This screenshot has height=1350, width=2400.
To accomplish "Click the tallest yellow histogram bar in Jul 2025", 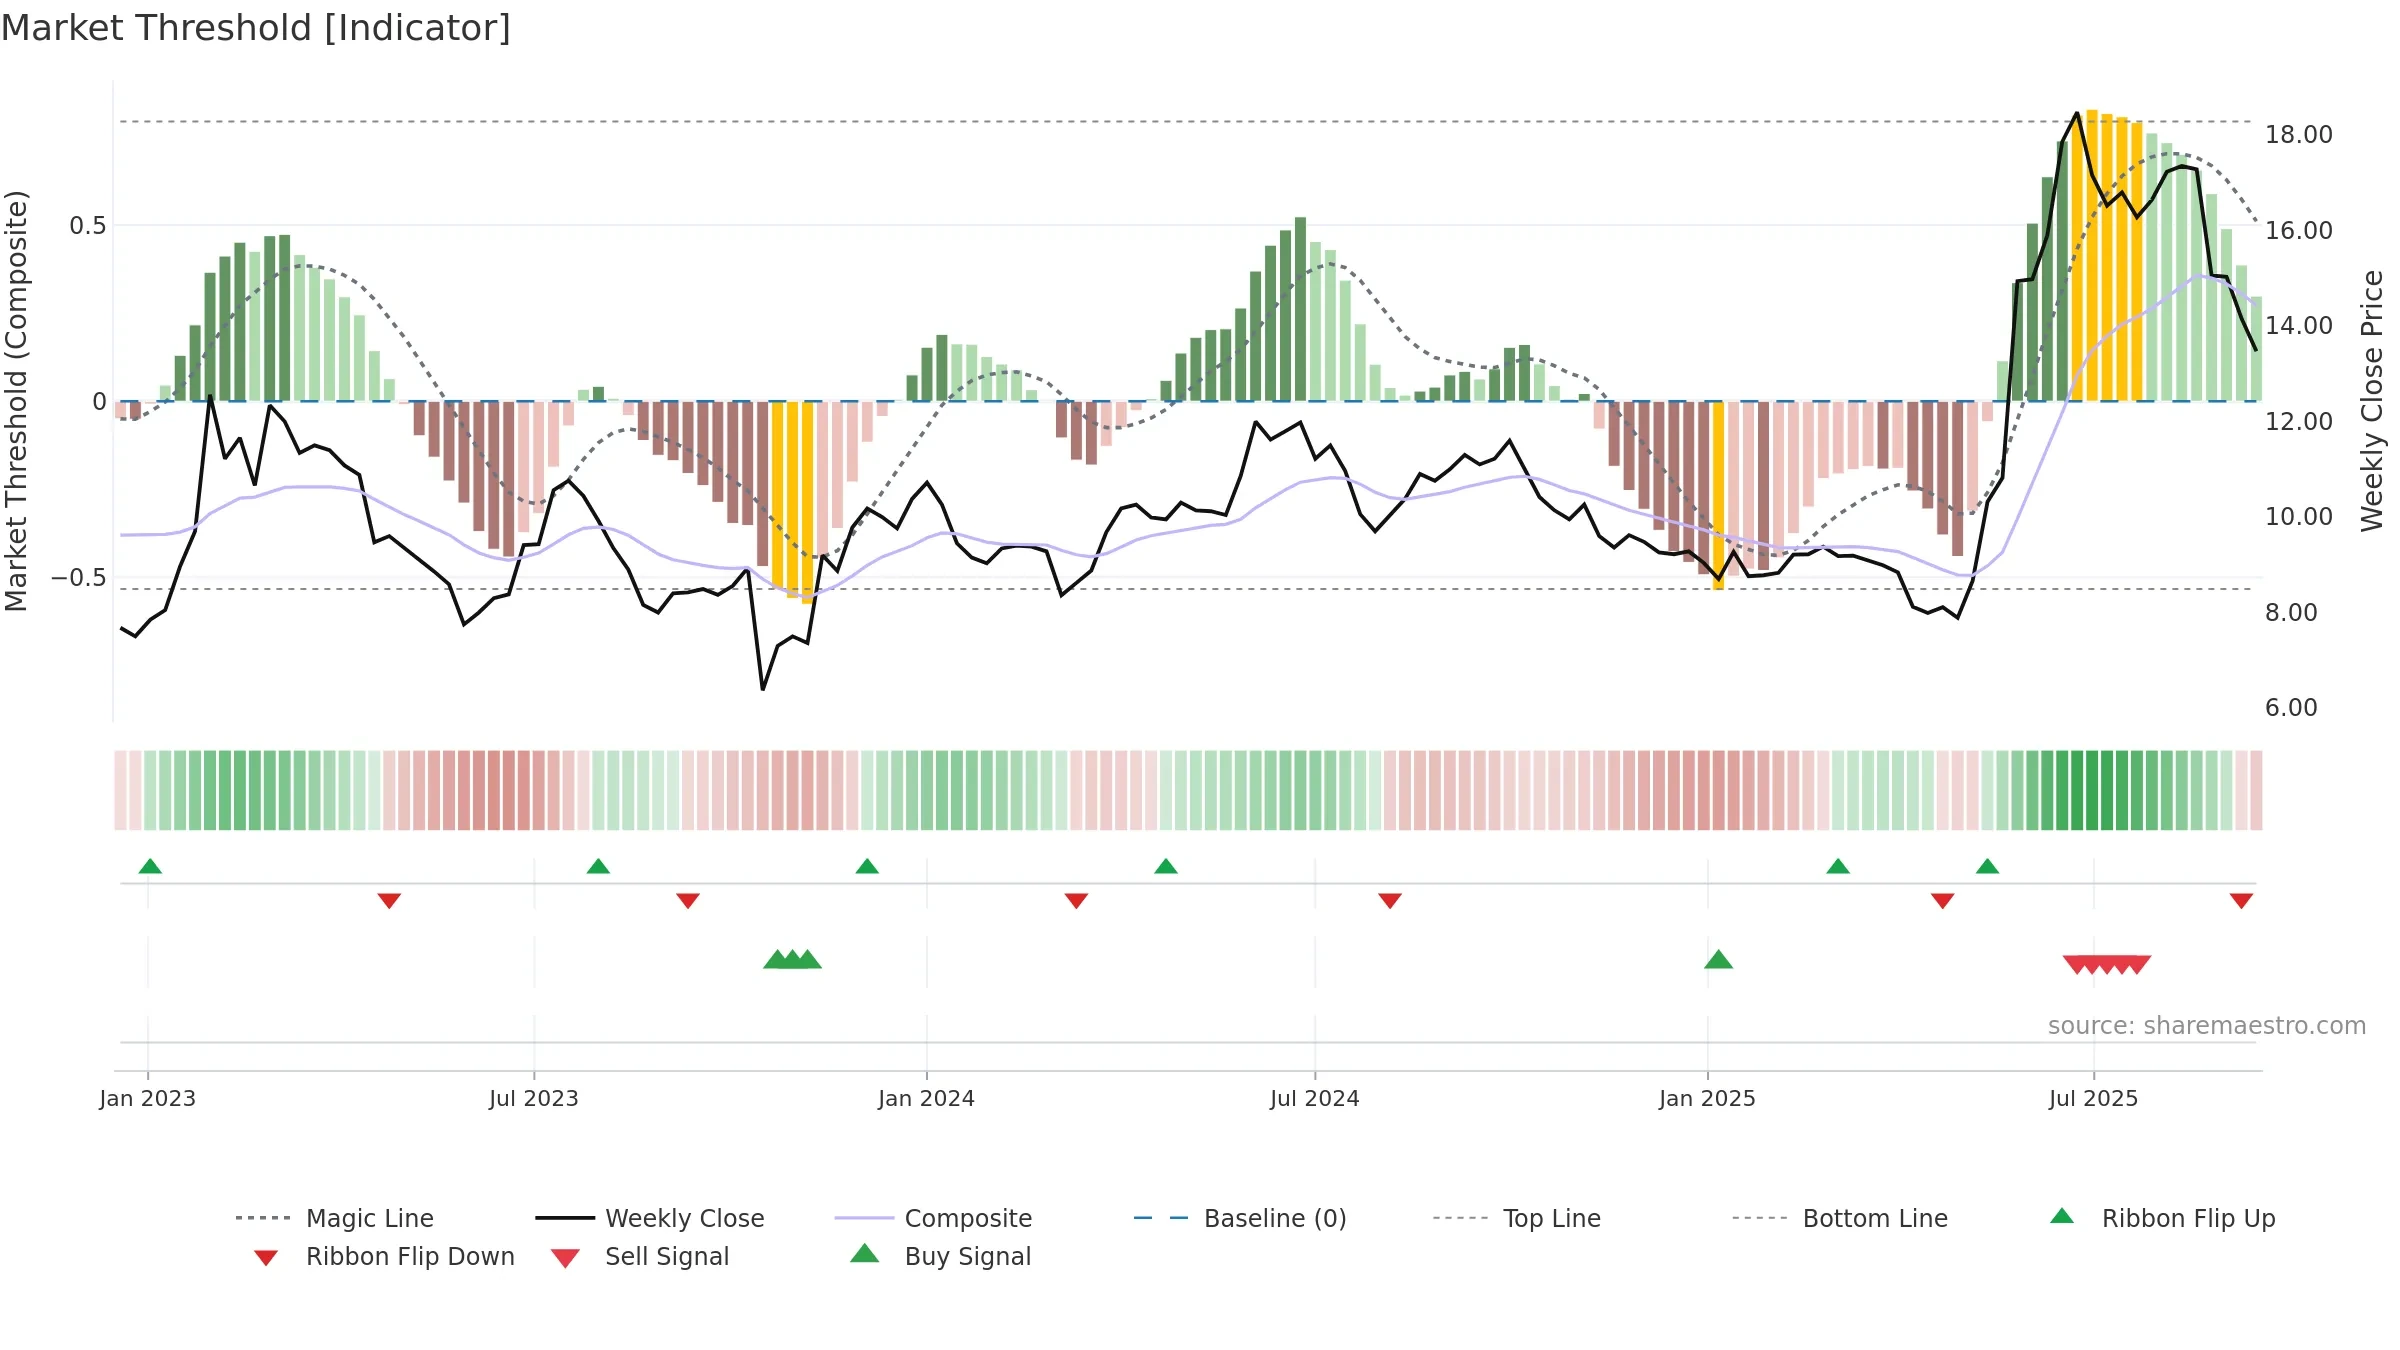I will point(2092,256).
